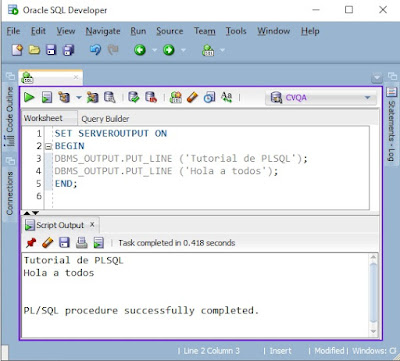Click the Autotrace icon
The image size is (400, 361).
click(93, 97)
